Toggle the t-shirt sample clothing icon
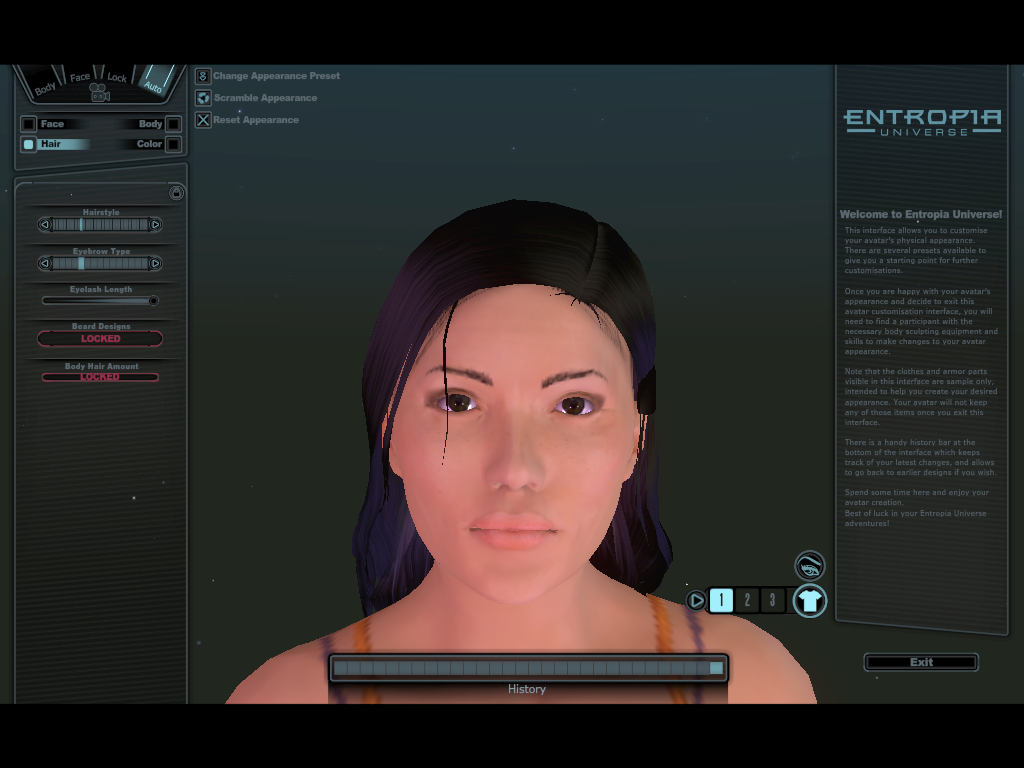Screen dimensions: 1024x768 pos(809,600)
